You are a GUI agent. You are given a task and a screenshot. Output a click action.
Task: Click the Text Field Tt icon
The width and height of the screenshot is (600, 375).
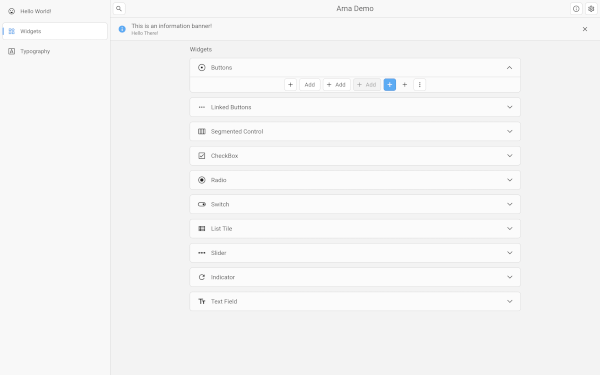[202, 302]
